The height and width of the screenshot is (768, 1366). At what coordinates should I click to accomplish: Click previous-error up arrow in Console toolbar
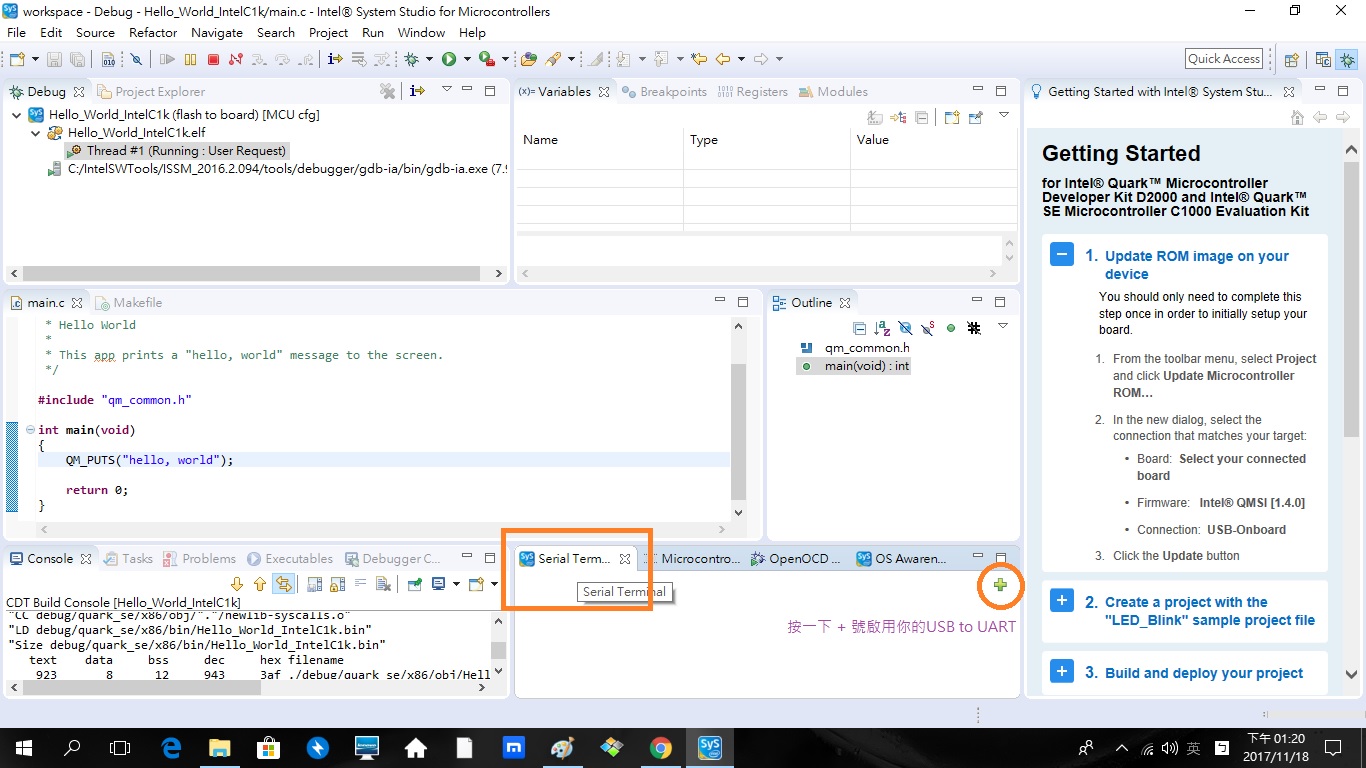point(260,584)
